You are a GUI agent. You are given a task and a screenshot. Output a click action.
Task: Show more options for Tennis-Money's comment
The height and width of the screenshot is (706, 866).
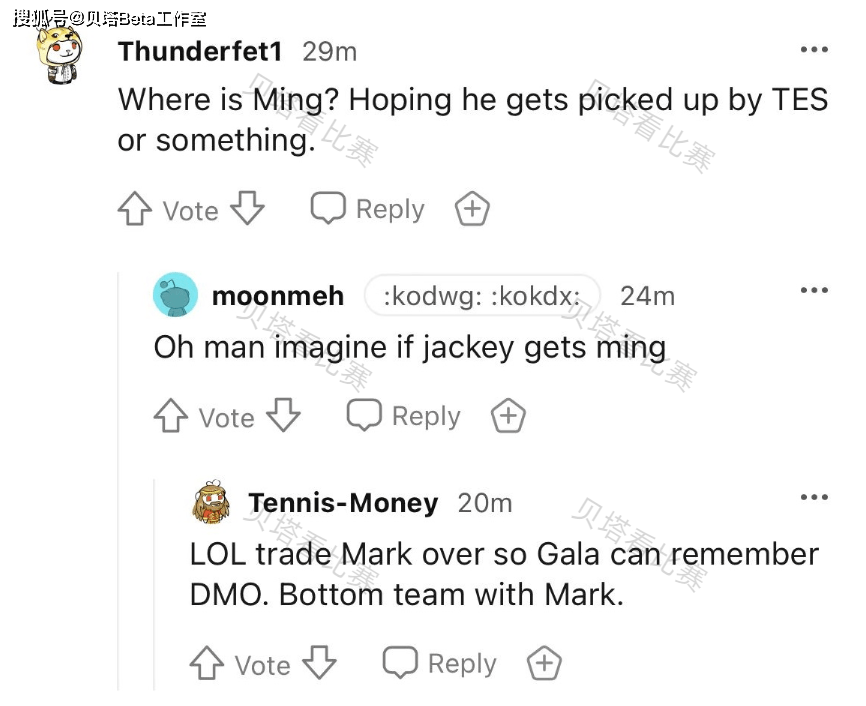click(813, 497)
